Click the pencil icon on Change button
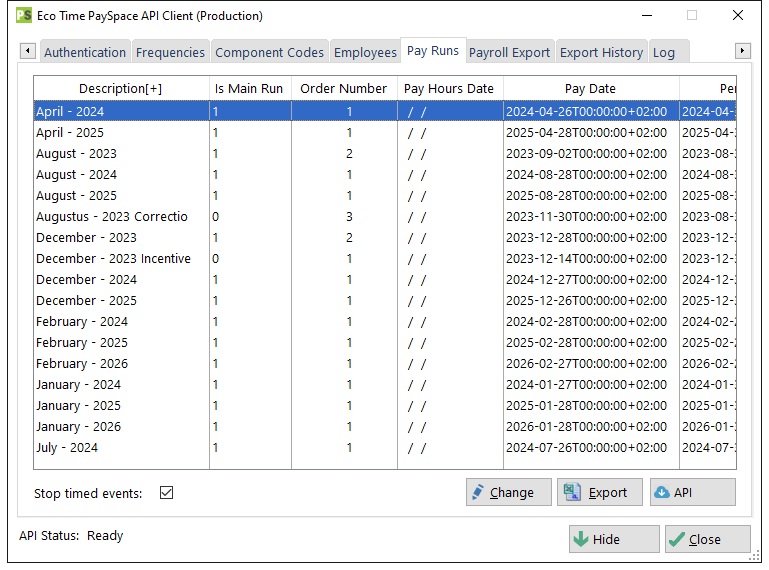The height and width of the screenshot is (570, 769). 477,492
